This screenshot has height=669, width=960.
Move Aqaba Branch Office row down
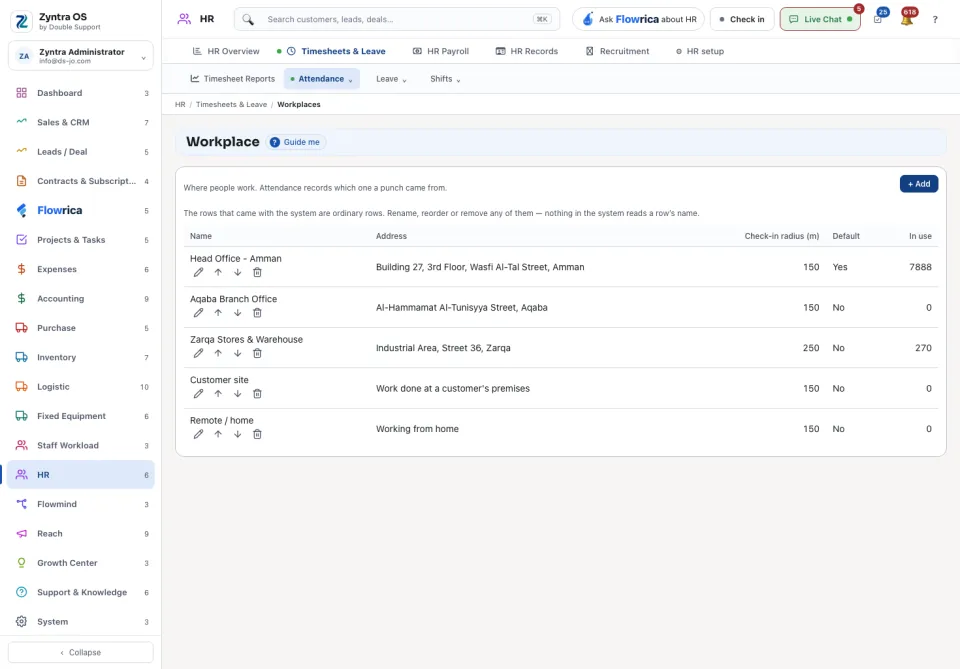click(x=238, y=313)
